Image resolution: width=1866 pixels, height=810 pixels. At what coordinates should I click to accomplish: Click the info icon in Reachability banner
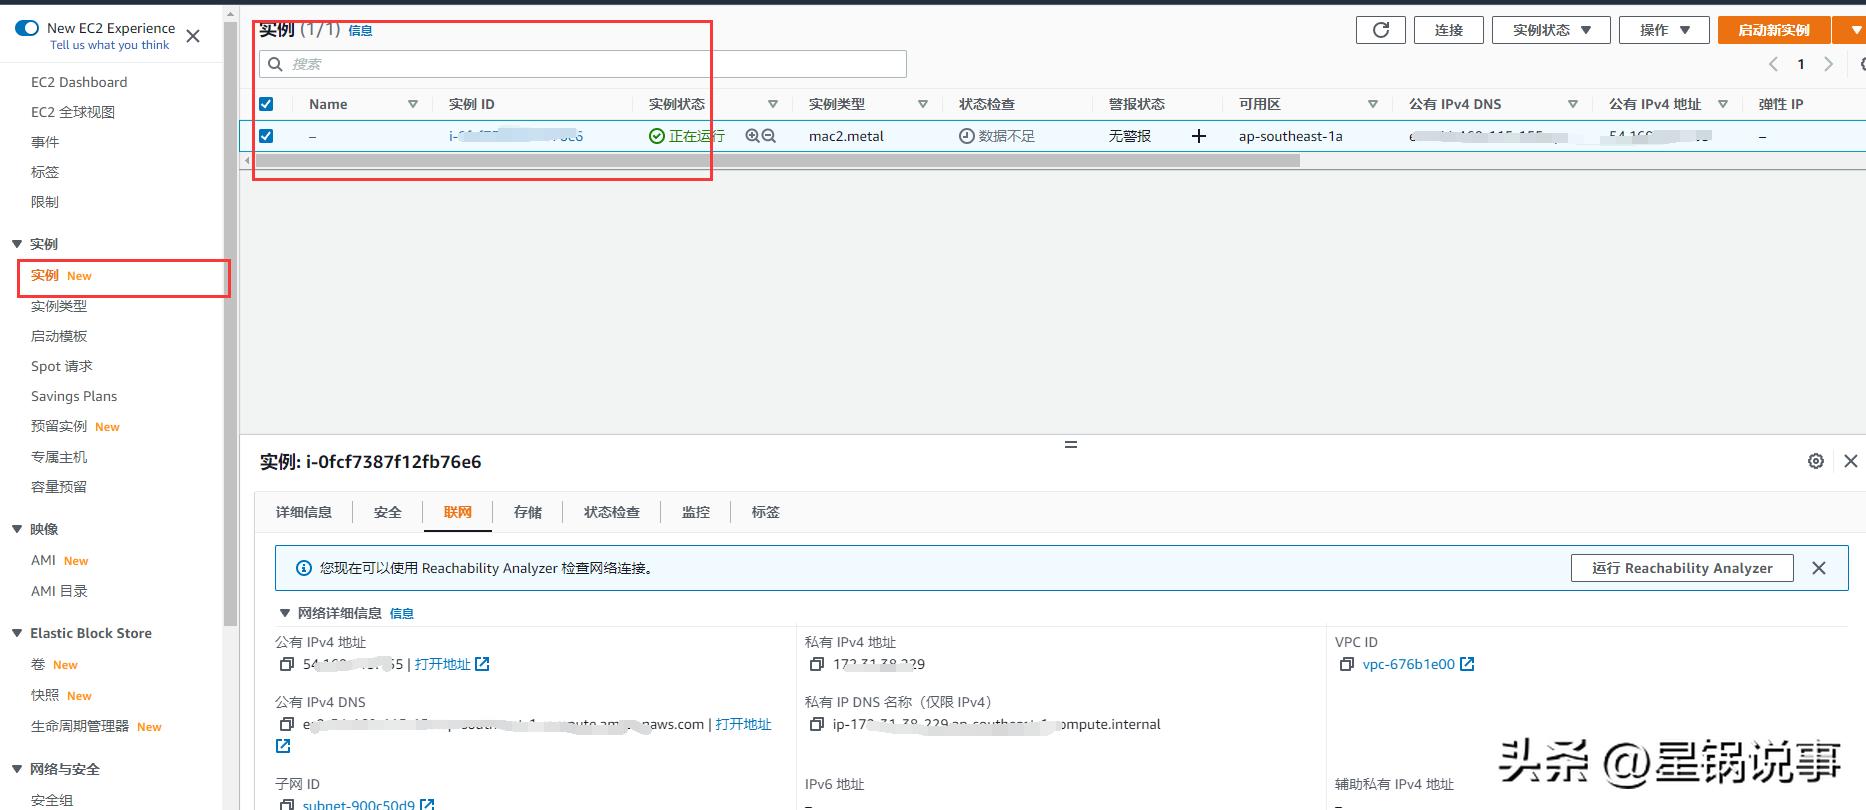[x=304, y=568]
